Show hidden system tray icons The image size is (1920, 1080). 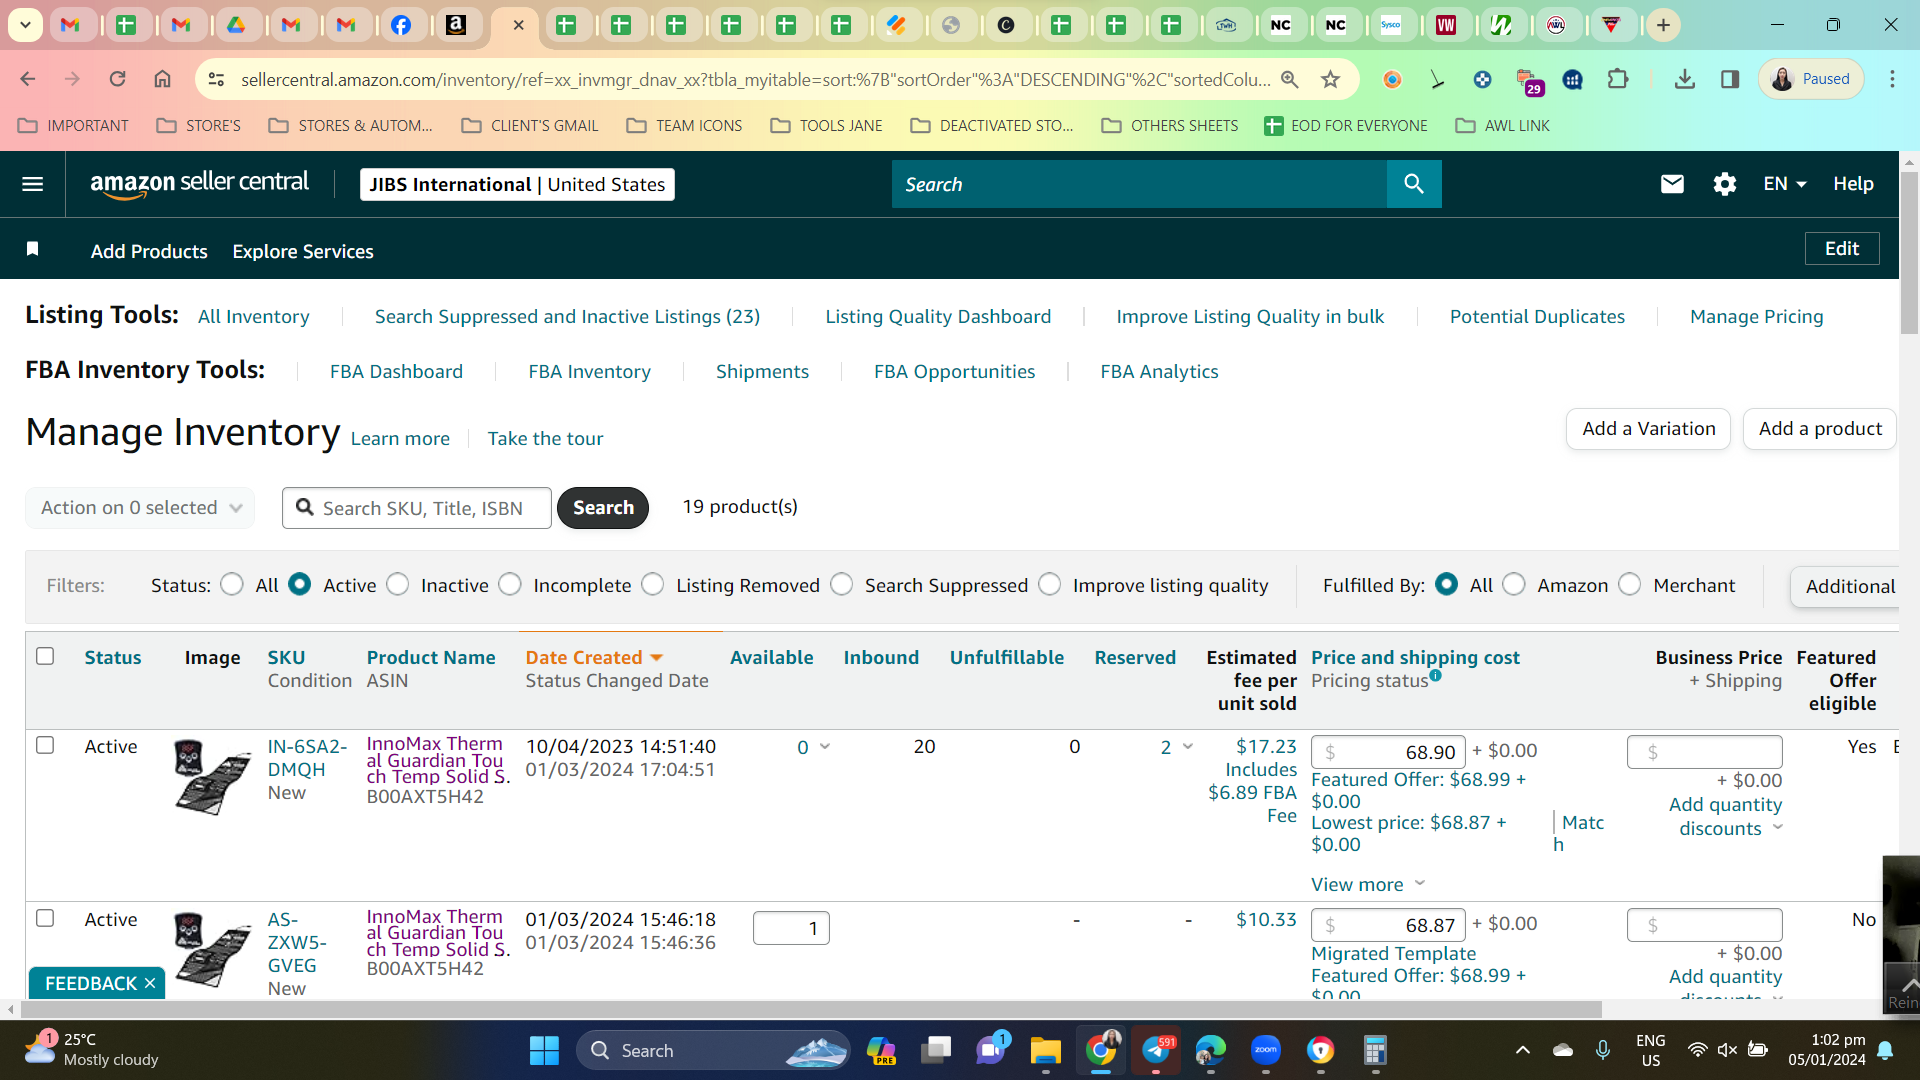coord(1522,1050)
